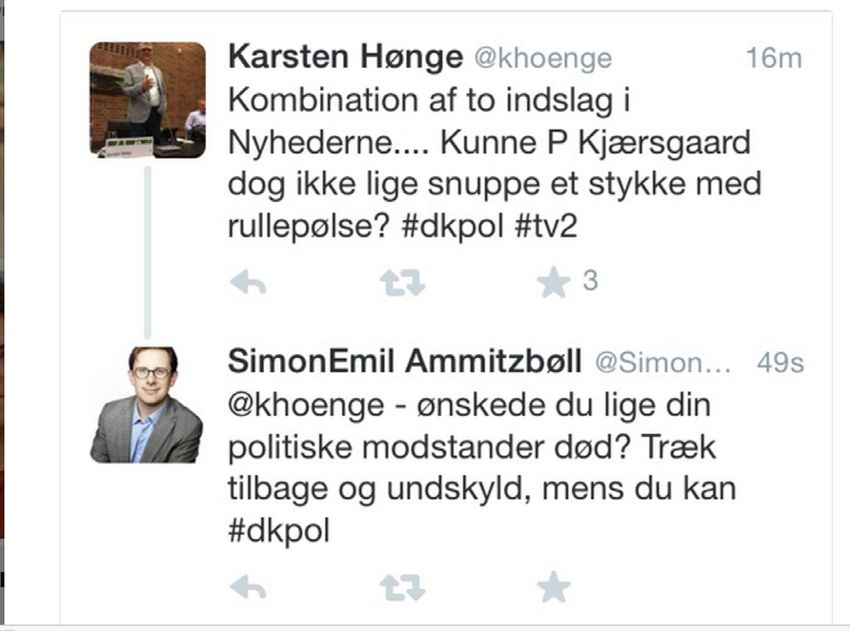
Task: Open the 16m timestamp of first tweet
Action: pyautogui.click(x=774, y=57)
